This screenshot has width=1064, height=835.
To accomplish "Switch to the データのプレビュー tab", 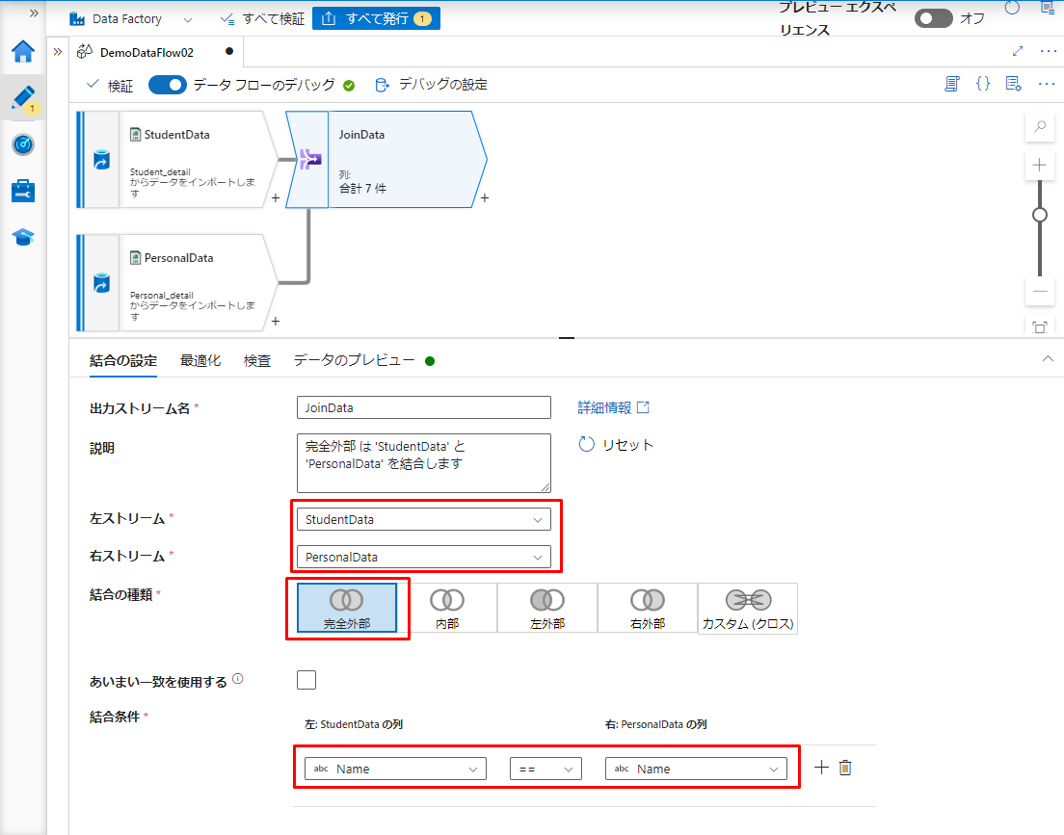I will [x=364, y=361].
